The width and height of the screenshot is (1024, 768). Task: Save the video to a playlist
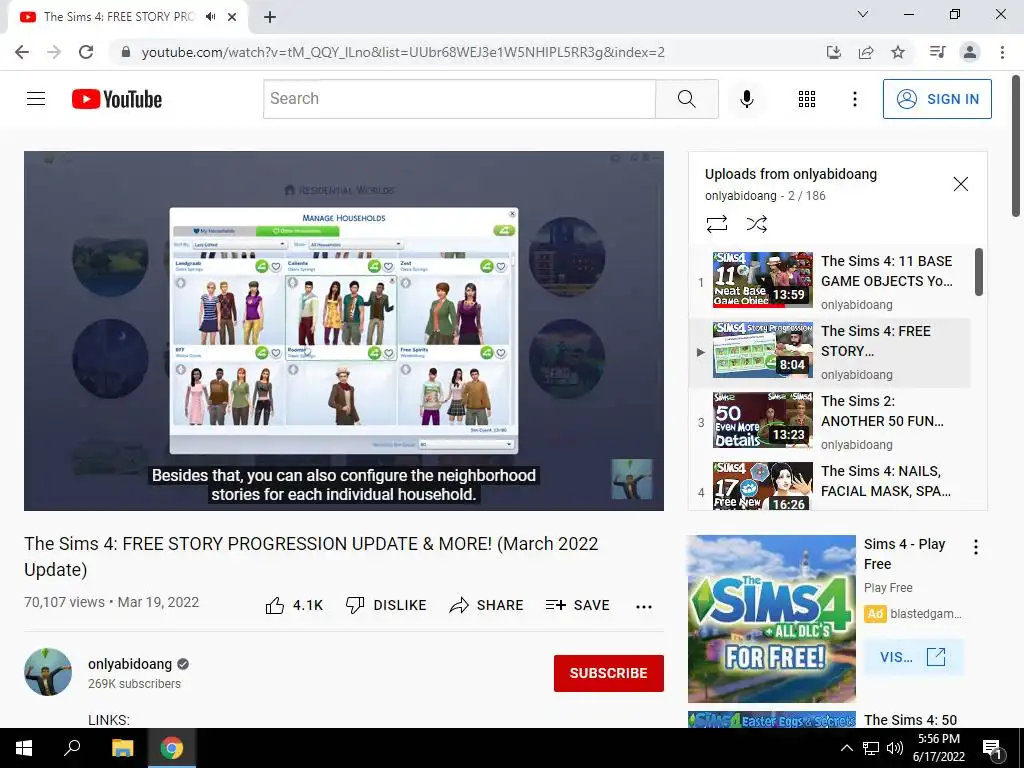(x=577, y=605)
